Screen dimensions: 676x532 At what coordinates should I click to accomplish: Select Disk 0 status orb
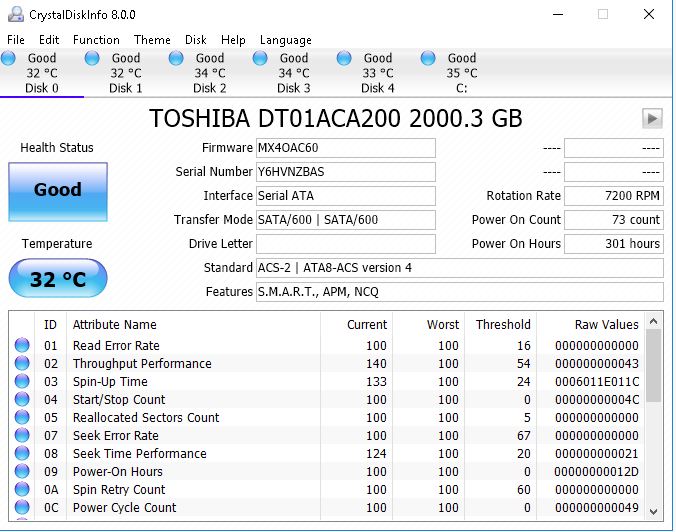(x=9, y=59)
